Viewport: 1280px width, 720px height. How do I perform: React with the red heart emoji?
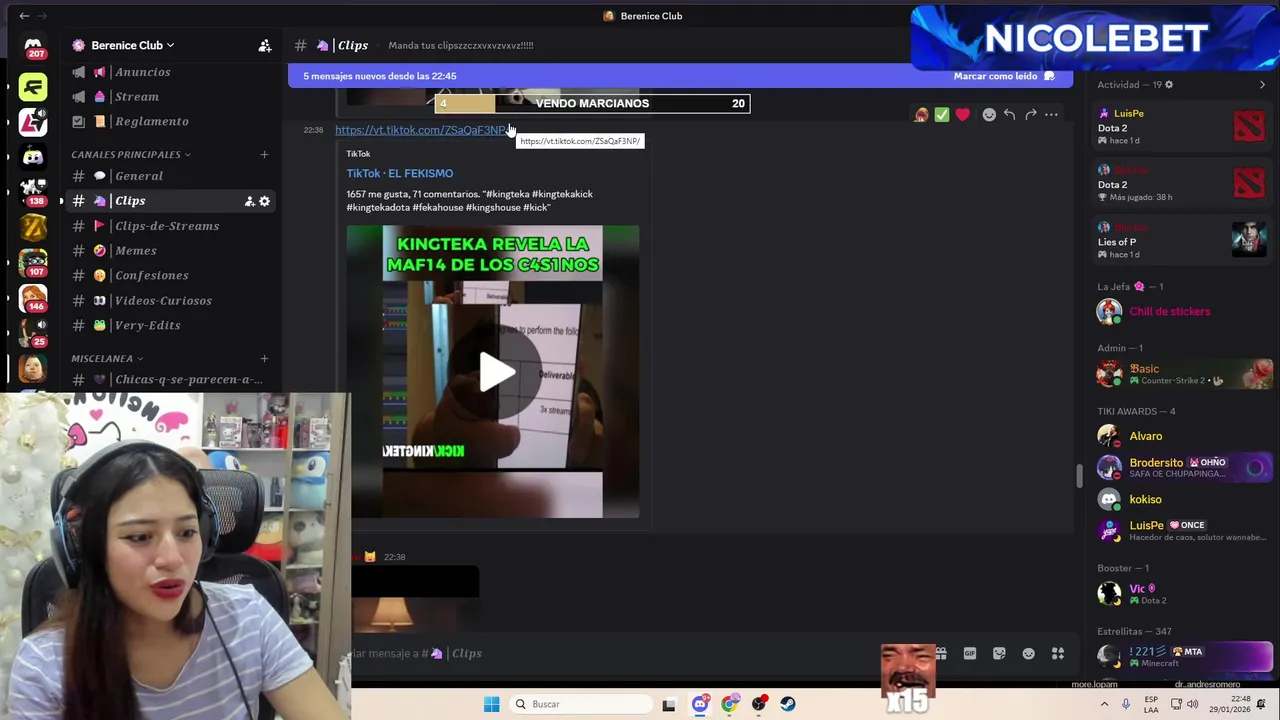(x=962, y=115)
